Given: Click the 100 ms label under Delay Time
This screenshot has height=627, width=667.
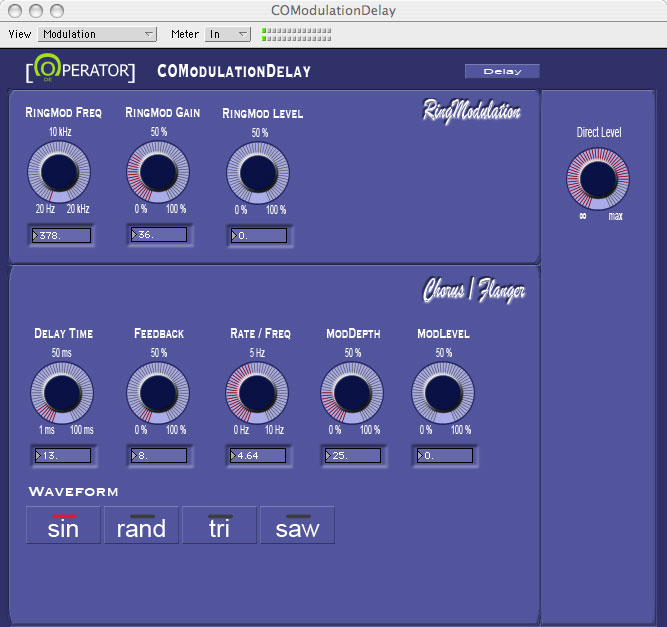Looking at the screenshot, I should pos(82,430).
